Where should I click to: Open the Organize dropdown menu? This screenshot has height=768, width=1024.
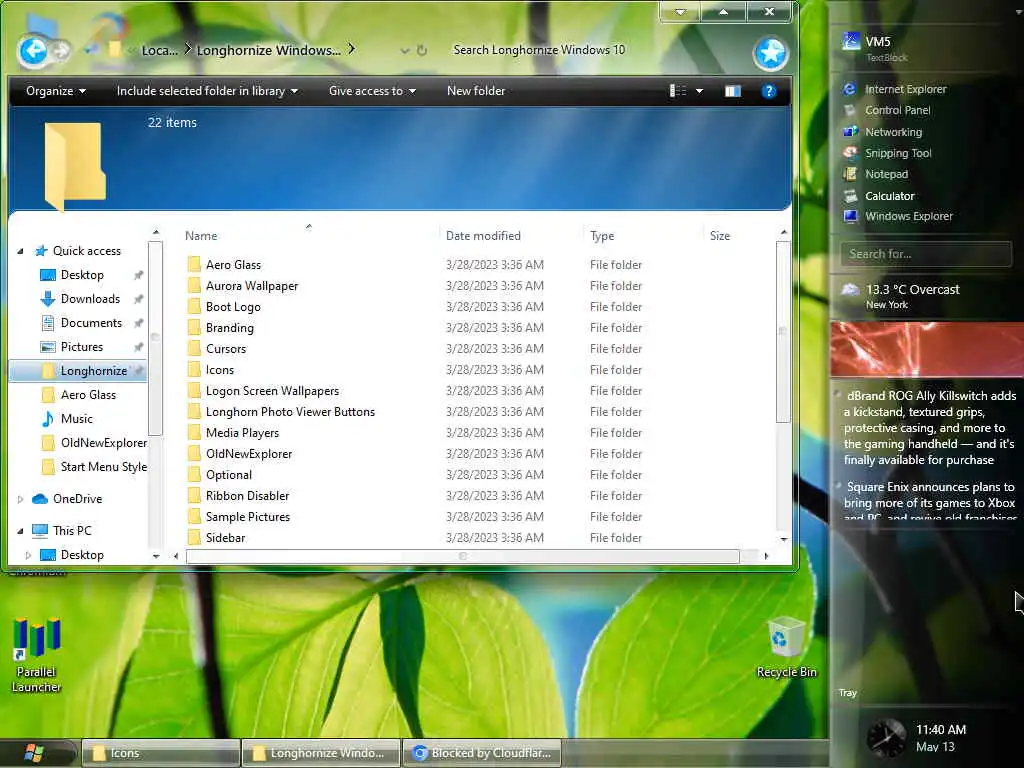56,91
